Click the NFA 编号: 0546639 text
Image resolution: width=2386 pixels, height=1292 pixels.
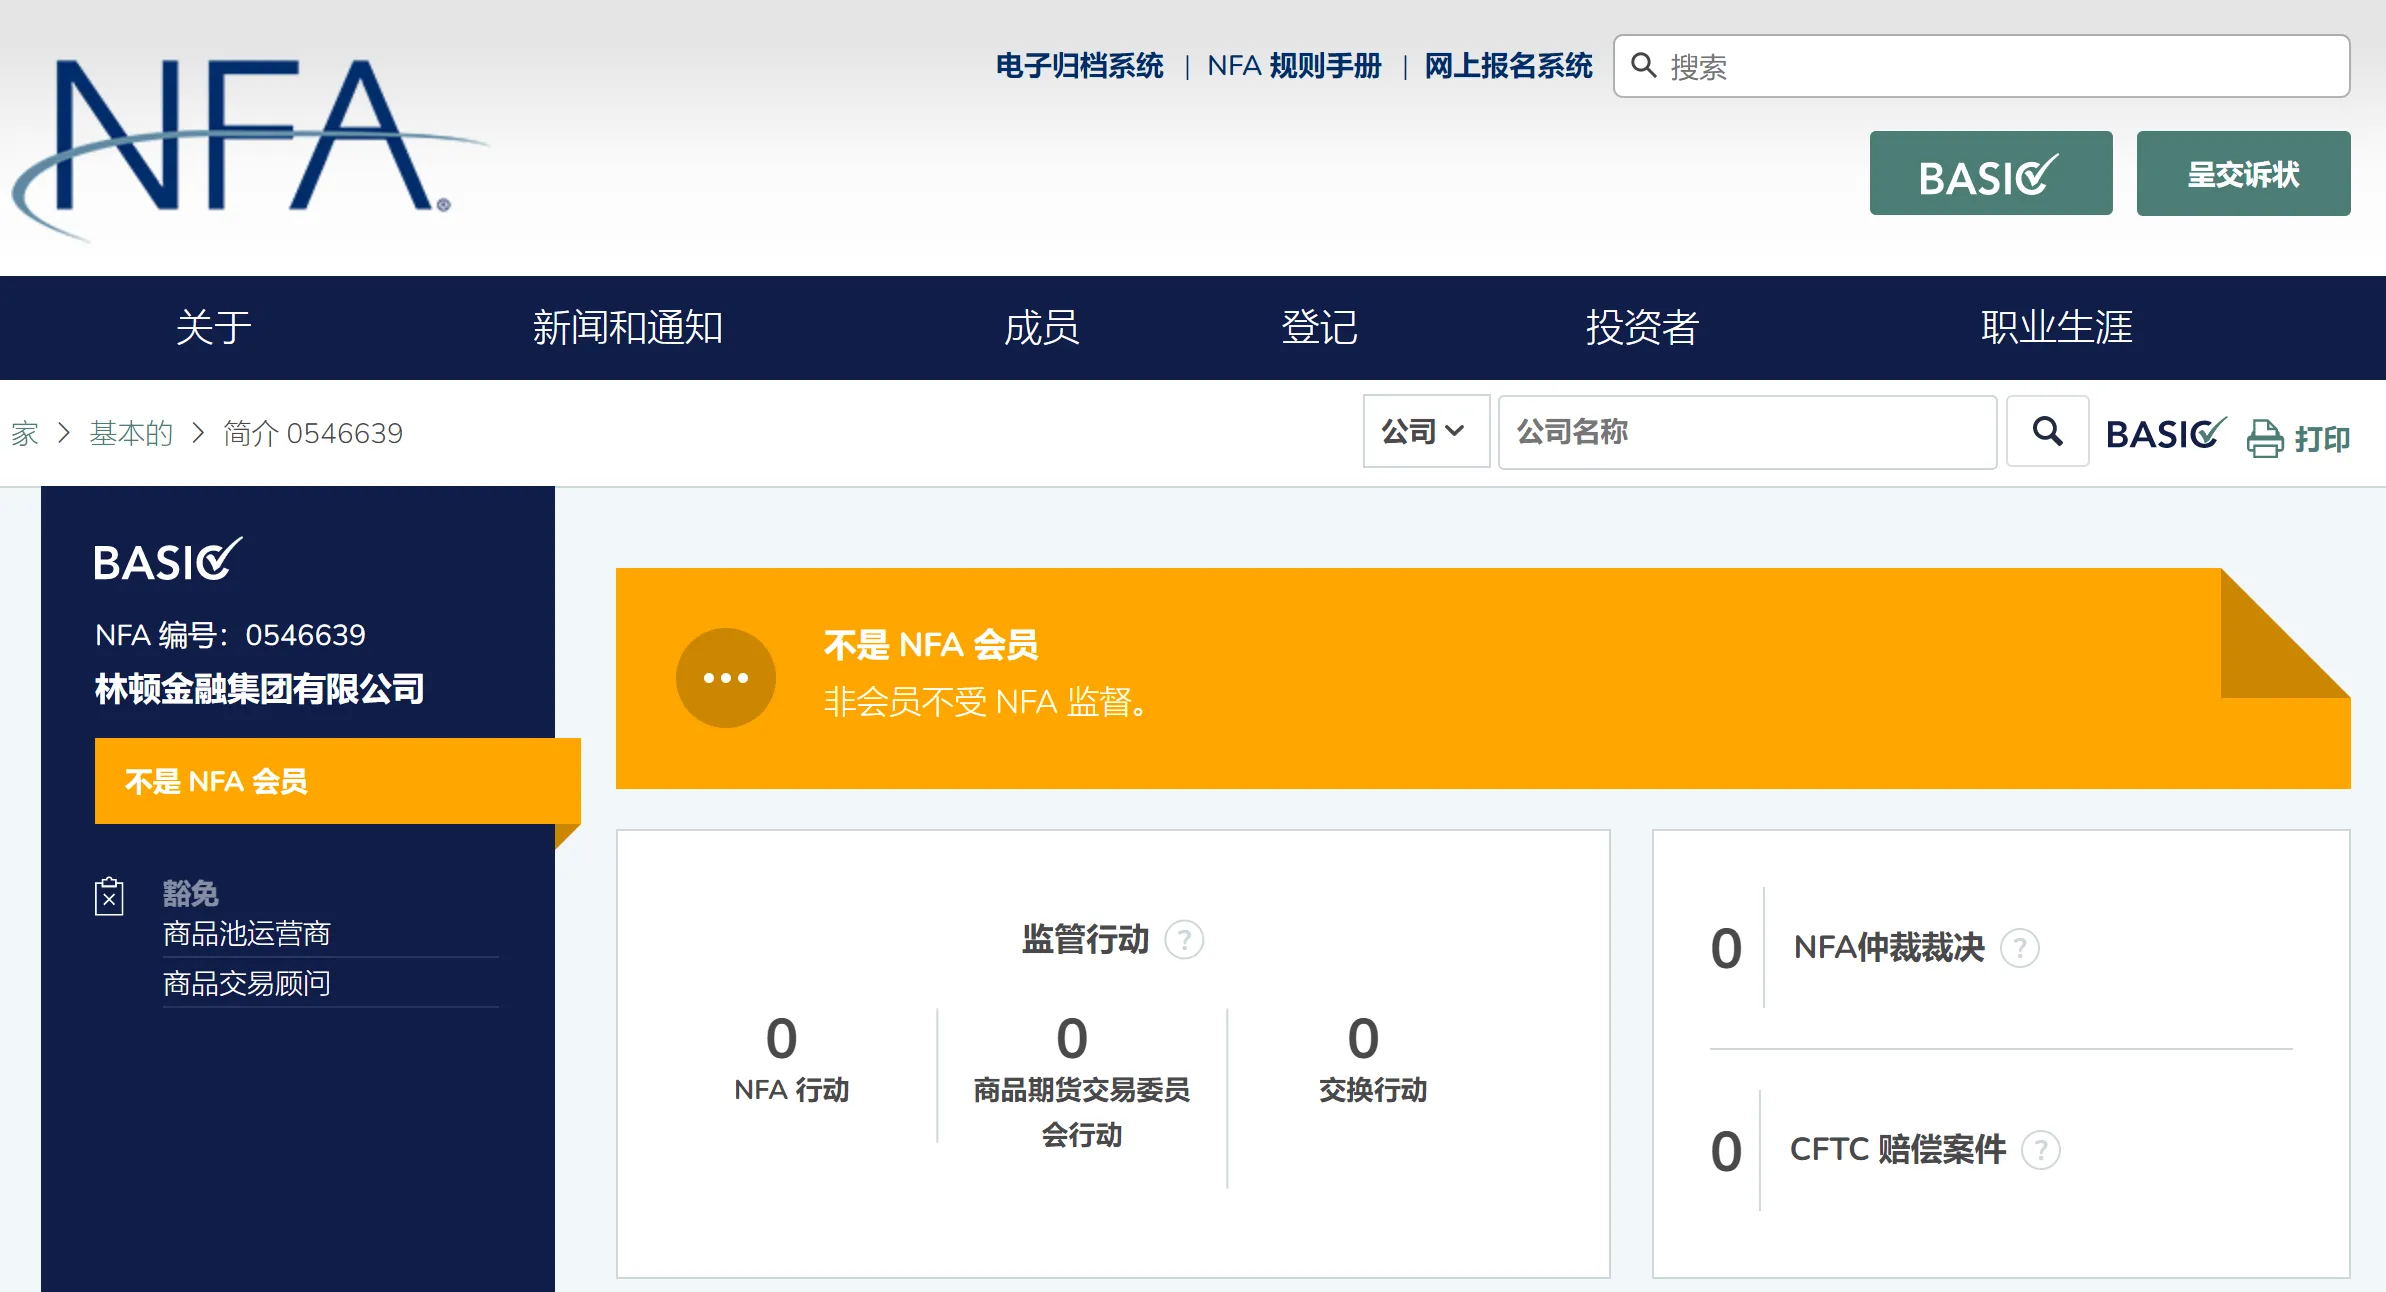[x=230, y=634]
